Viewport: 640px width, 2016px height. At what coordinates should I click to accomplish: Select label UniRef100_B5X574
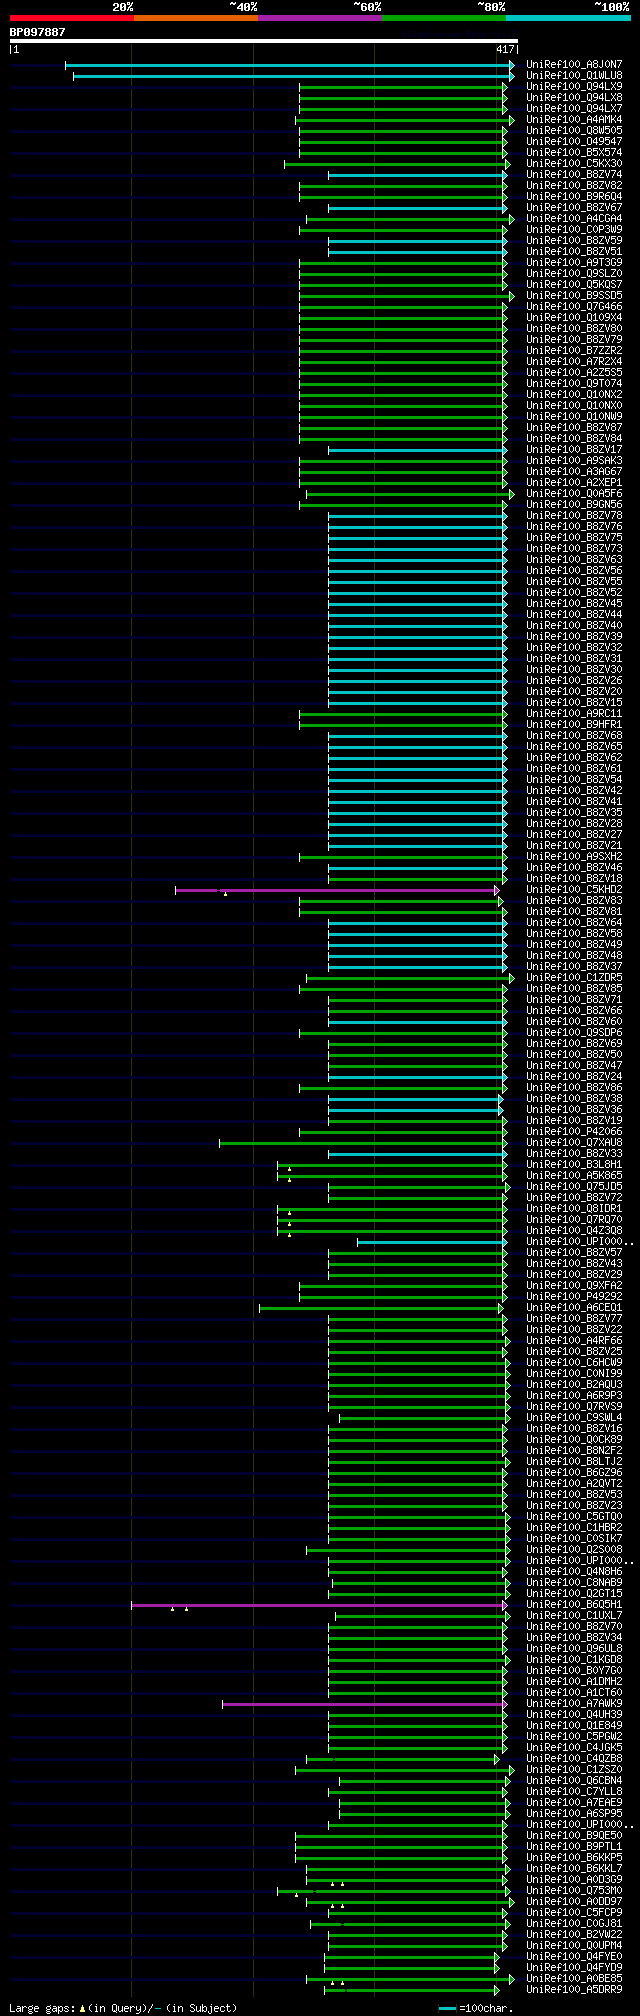[x=574, y=152]
